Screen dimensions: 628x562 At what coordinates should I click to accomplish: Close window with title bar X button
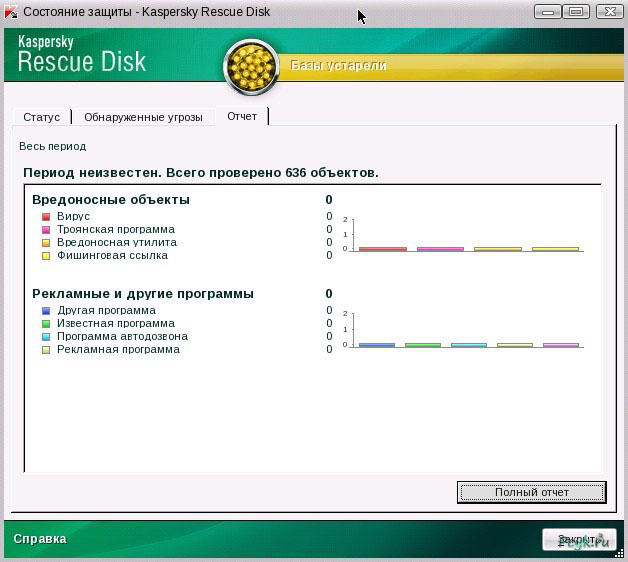click(x=610, y=12)
